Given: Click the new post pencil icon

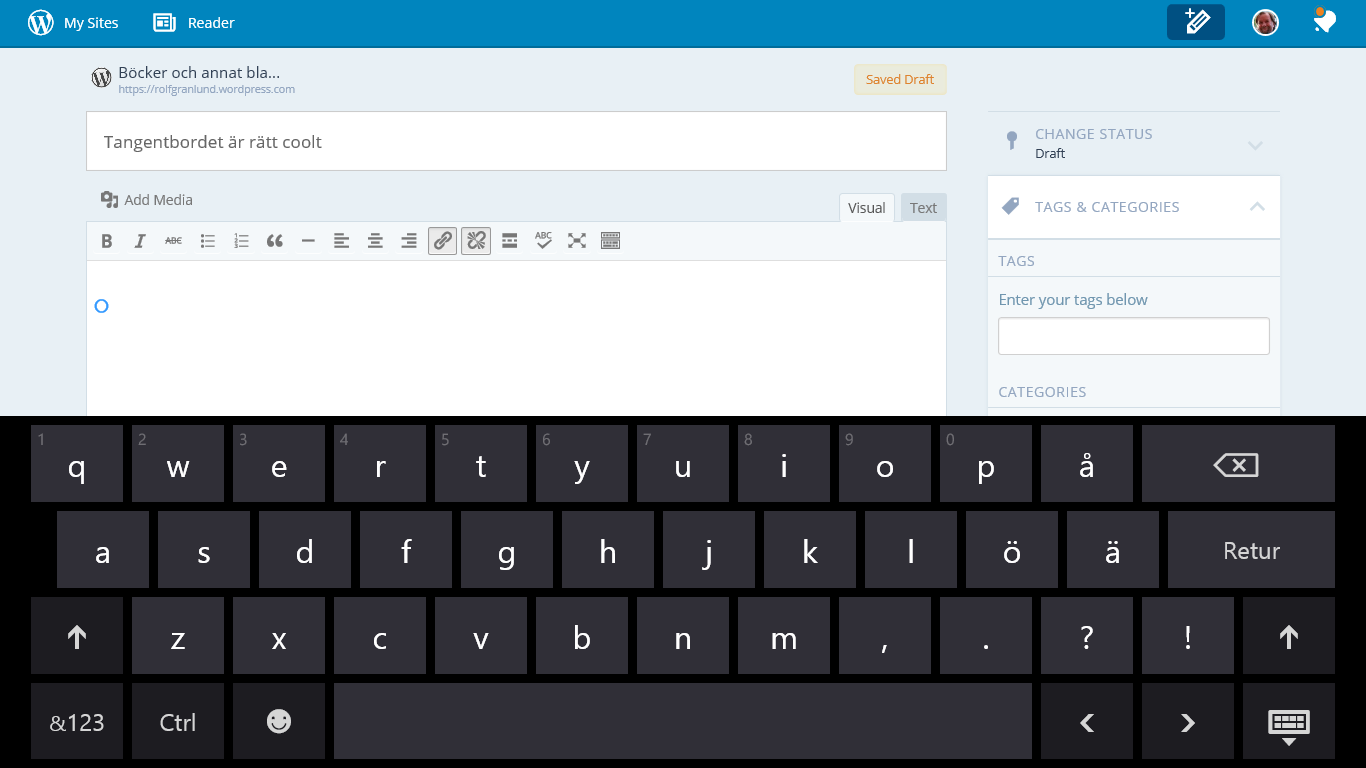Looking at the screenshot, I should click(x=1195, y=22).
